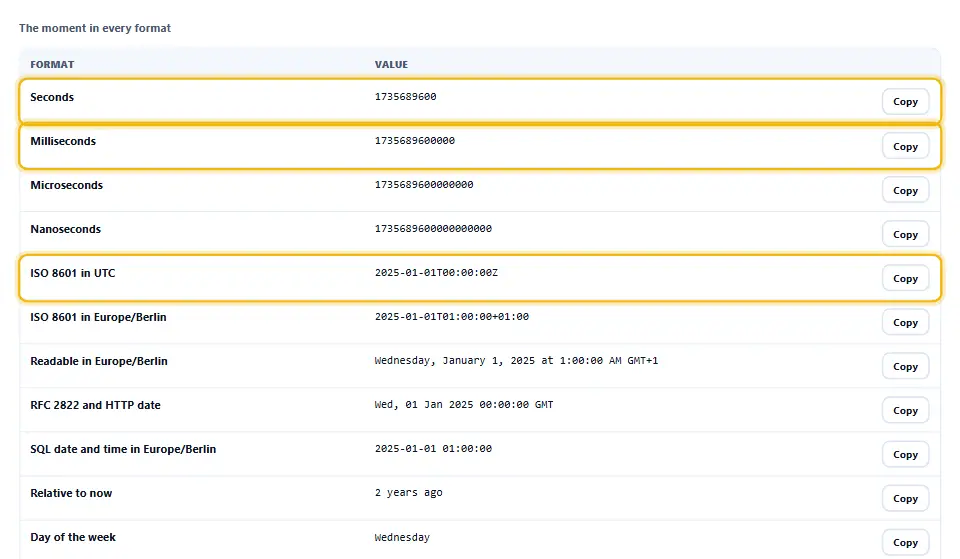Click the '2 years ago' value

pyautogui.click(x=408, y=493)
